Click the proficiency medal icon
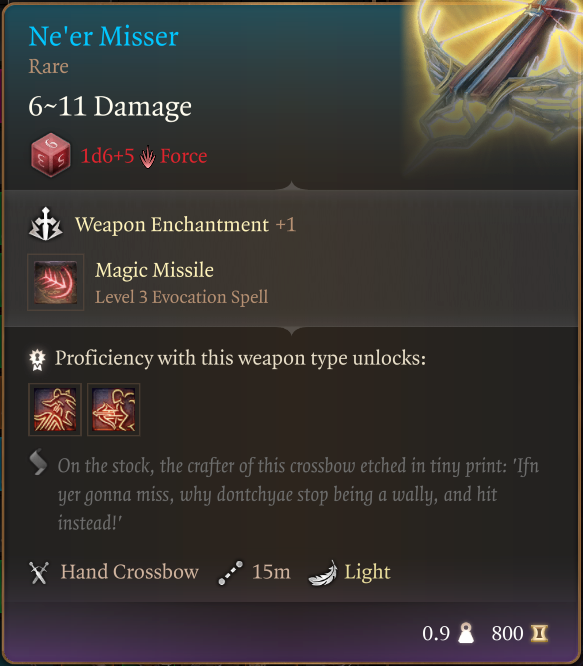 pyautogui.click(x=37, y=360)
